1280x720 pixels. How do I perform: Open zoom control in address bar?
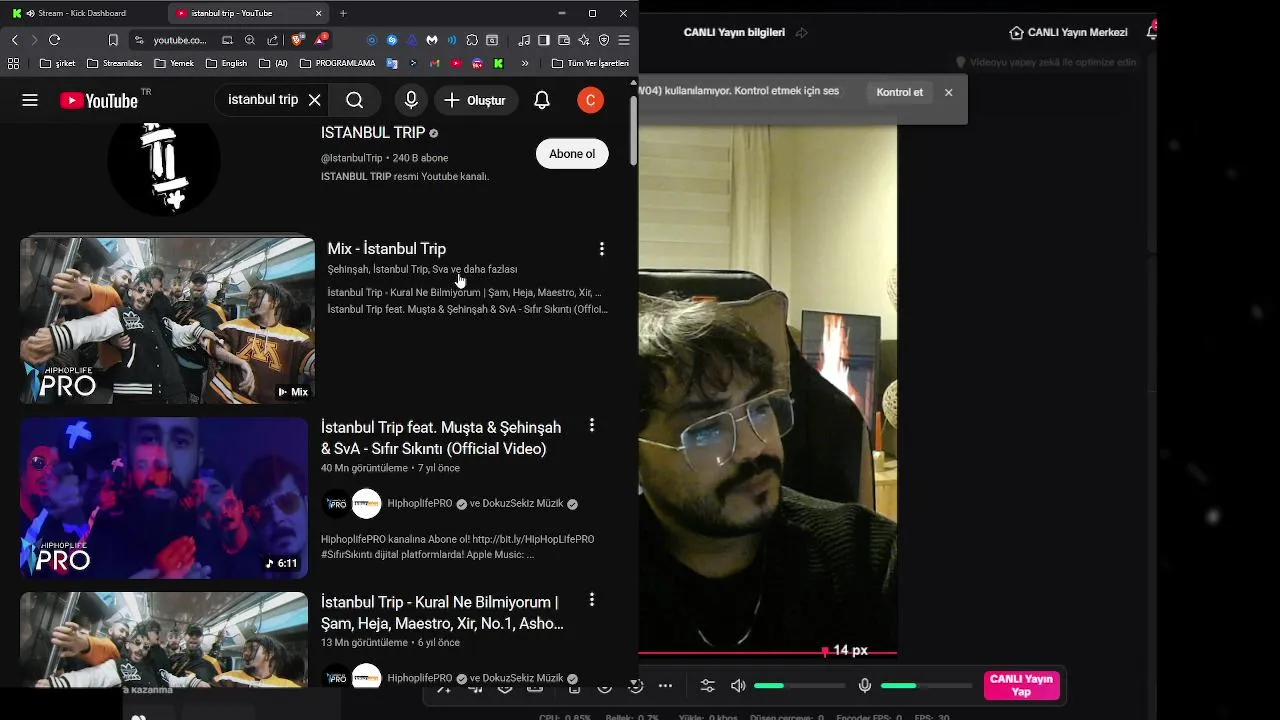pyautogui.click(x=250, y=40)
